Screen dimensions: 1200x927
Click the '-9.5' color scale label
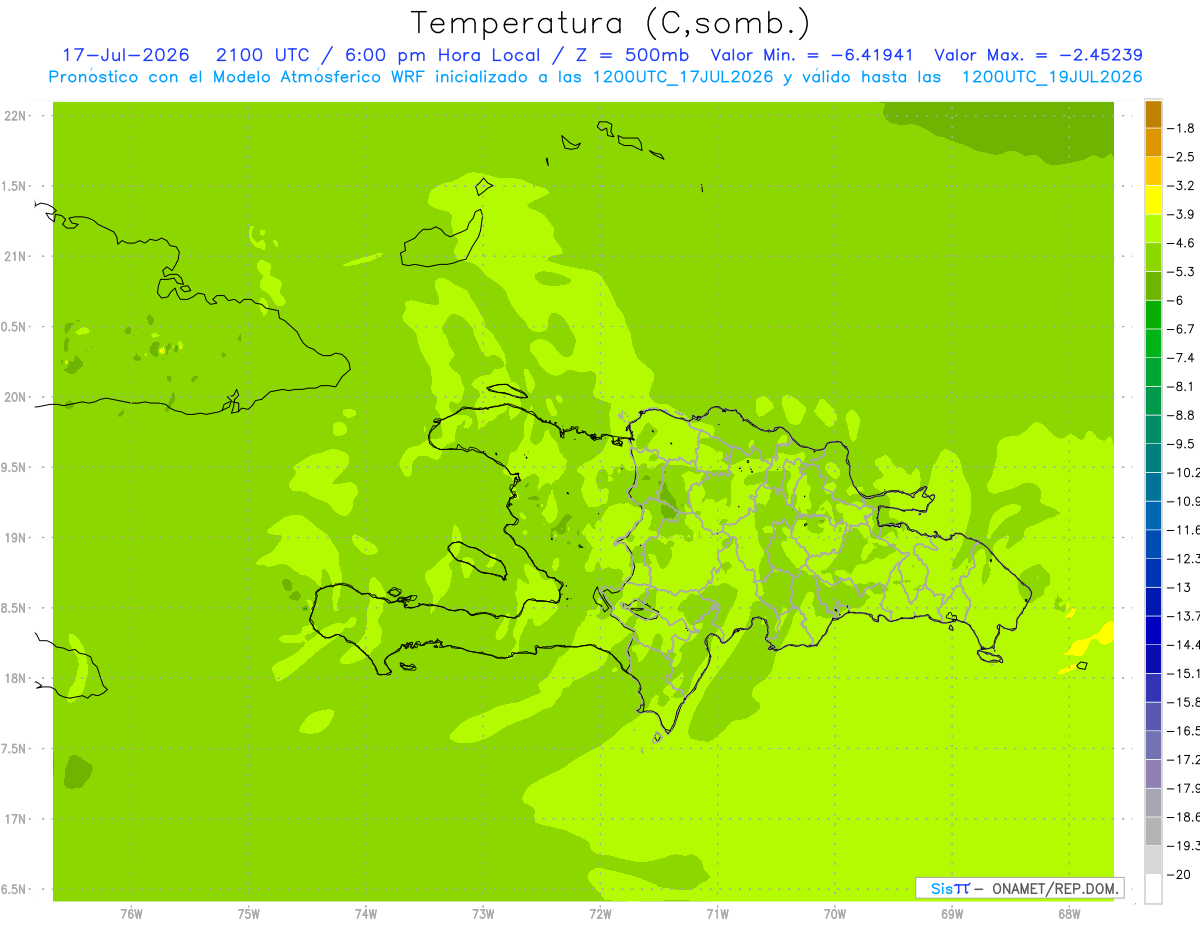click(1182, 444)
